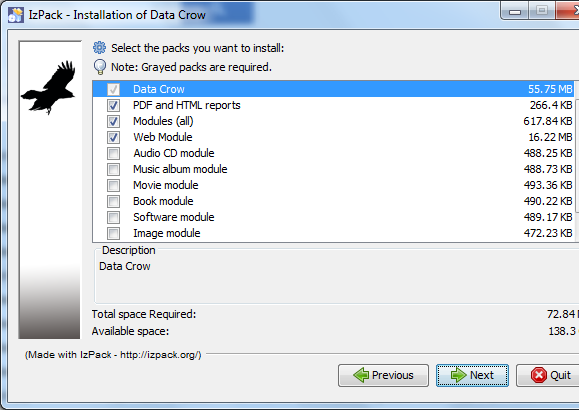Minimize the installer window
The height and width of the screenshot is (410, 579).
point(515,11)
